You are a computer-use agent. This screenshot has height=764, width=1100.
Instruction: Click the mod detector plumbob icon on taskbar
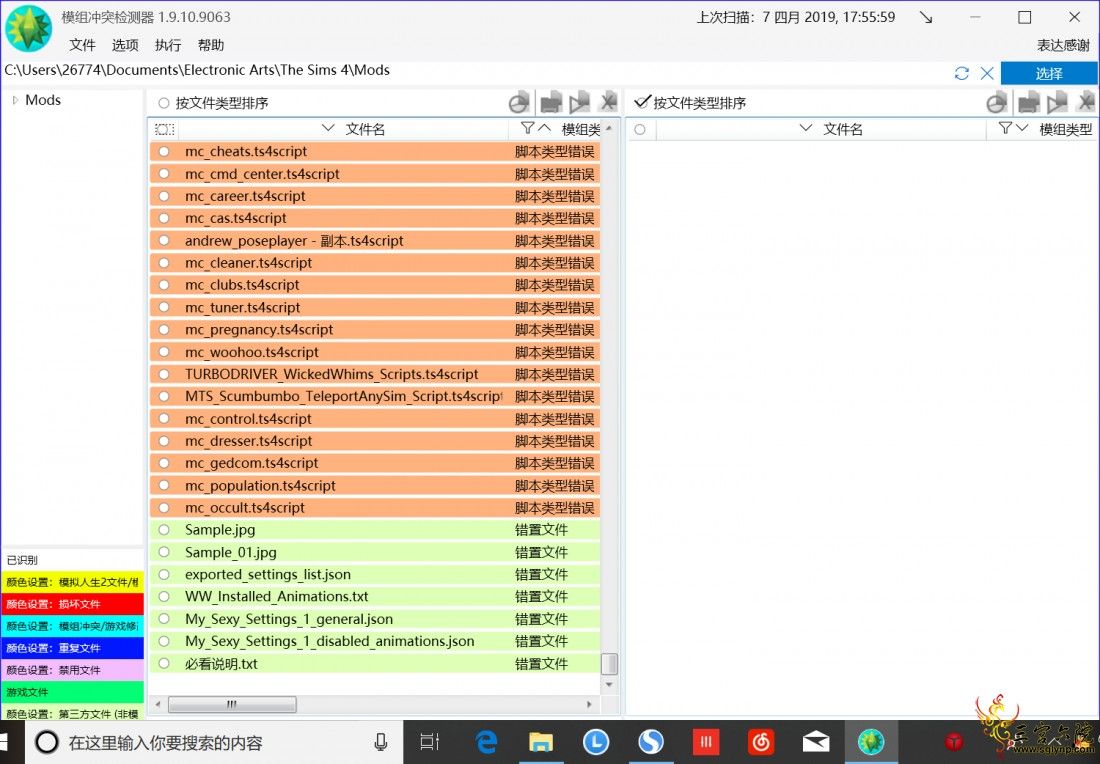pyautogui.click(x=871, y=742)
